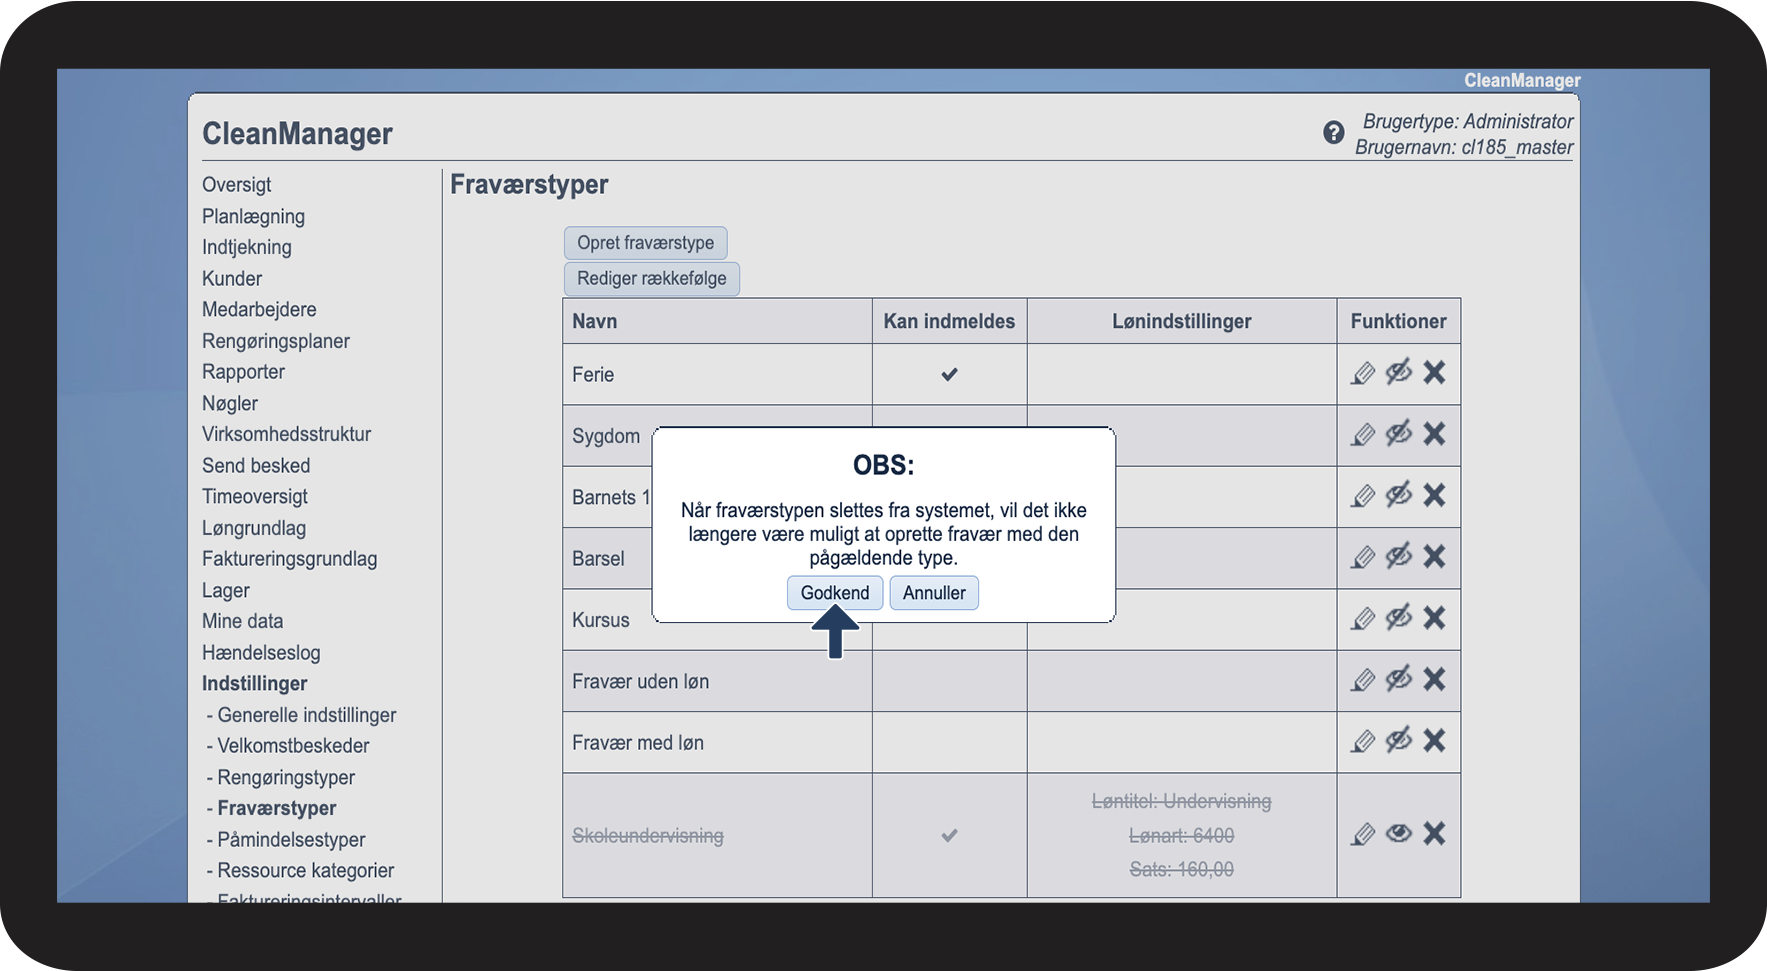
Task: Open Mine data in the sidebar
Action: pos(243,622)
